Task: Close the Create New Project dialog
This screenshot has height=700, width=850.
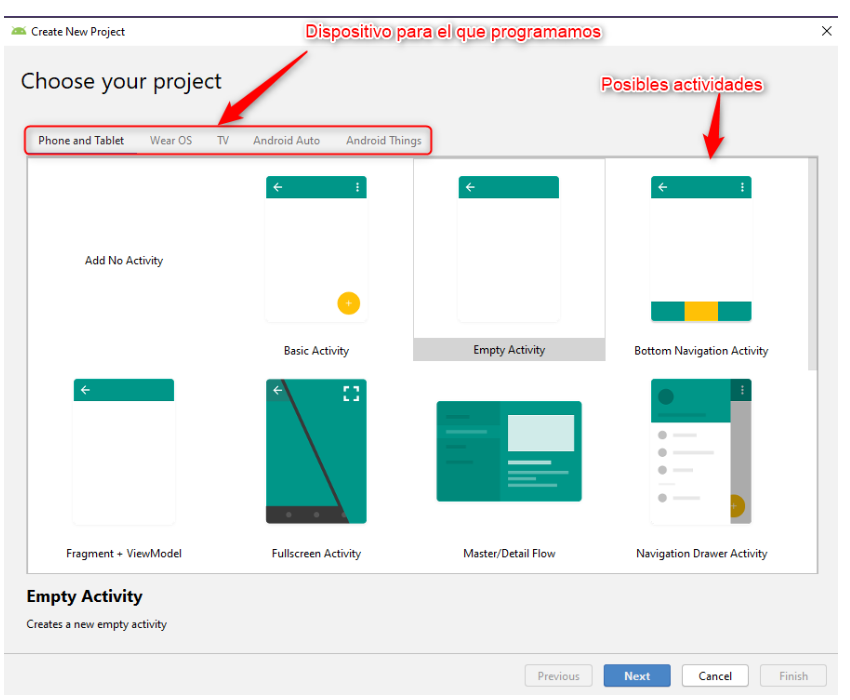Action: [x=826, y=31]
